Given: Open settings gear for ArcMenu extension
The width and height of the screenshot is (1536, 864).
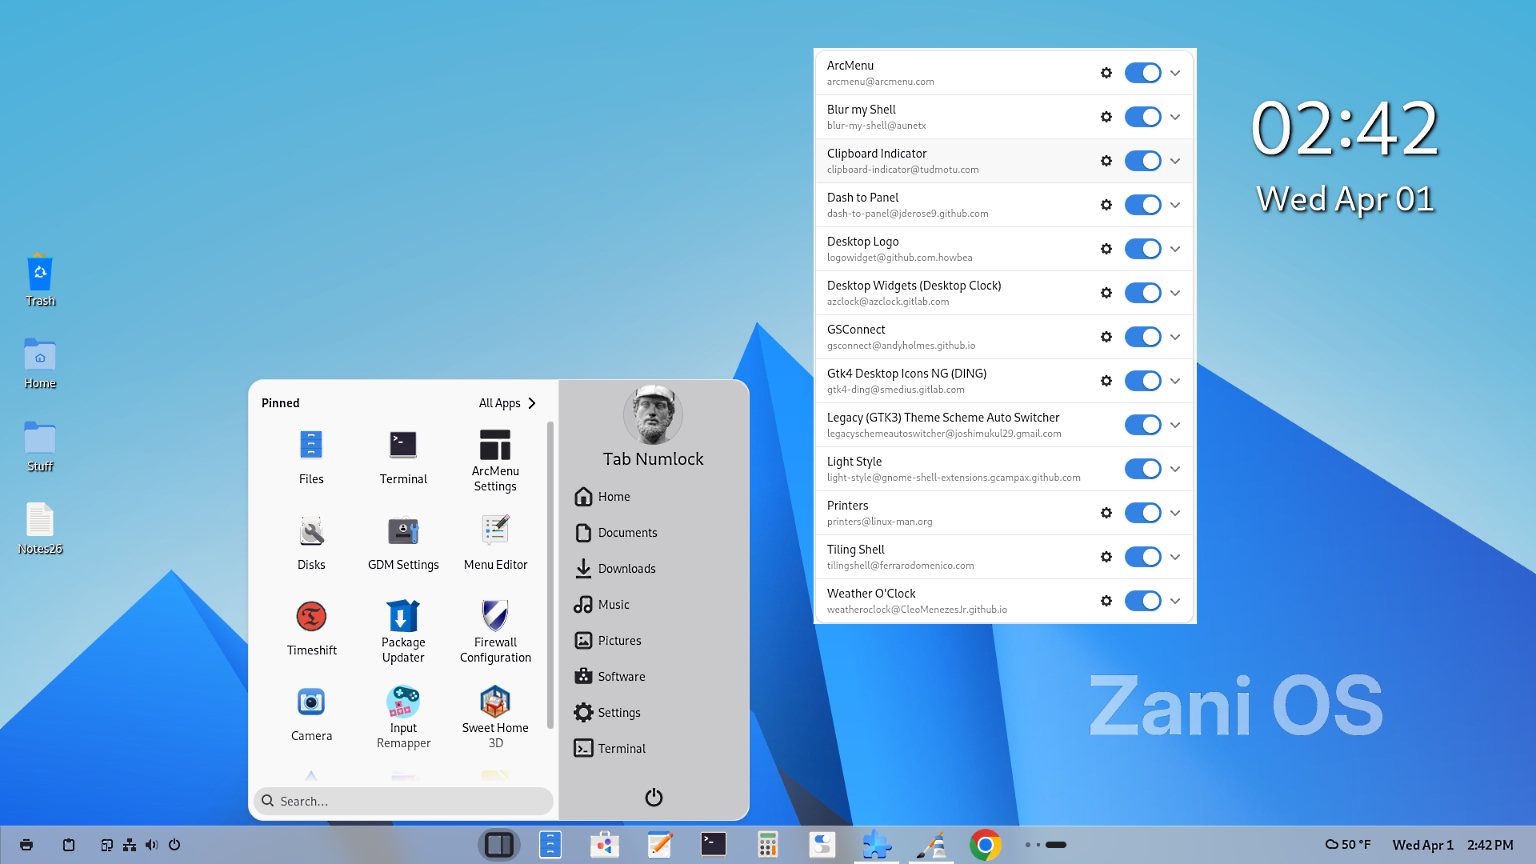Looking at the screenshot, I should 1106,73.
